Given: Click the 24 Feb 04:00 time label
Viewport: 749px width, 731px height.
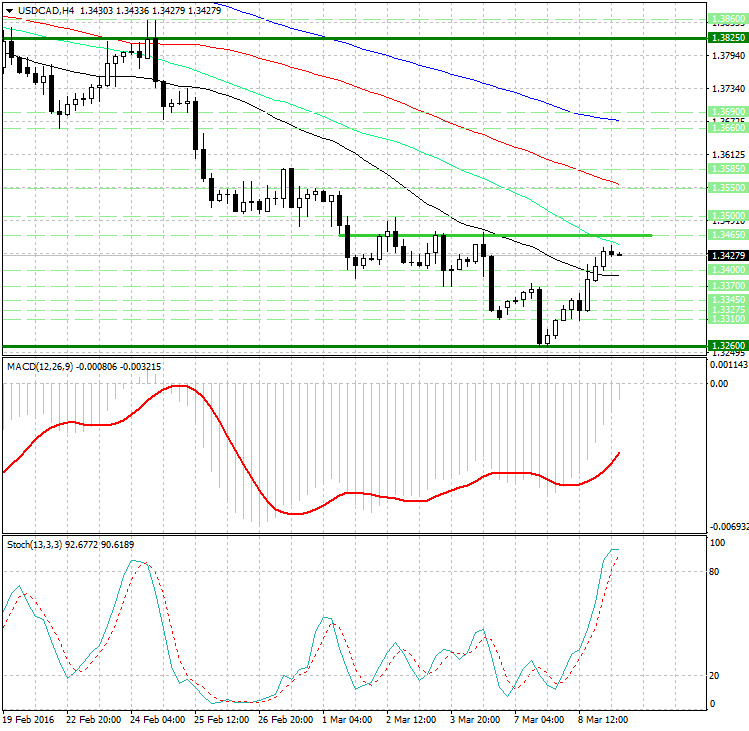Looking at the screenshot, I should pyautogui.click(x=158, y=720).
